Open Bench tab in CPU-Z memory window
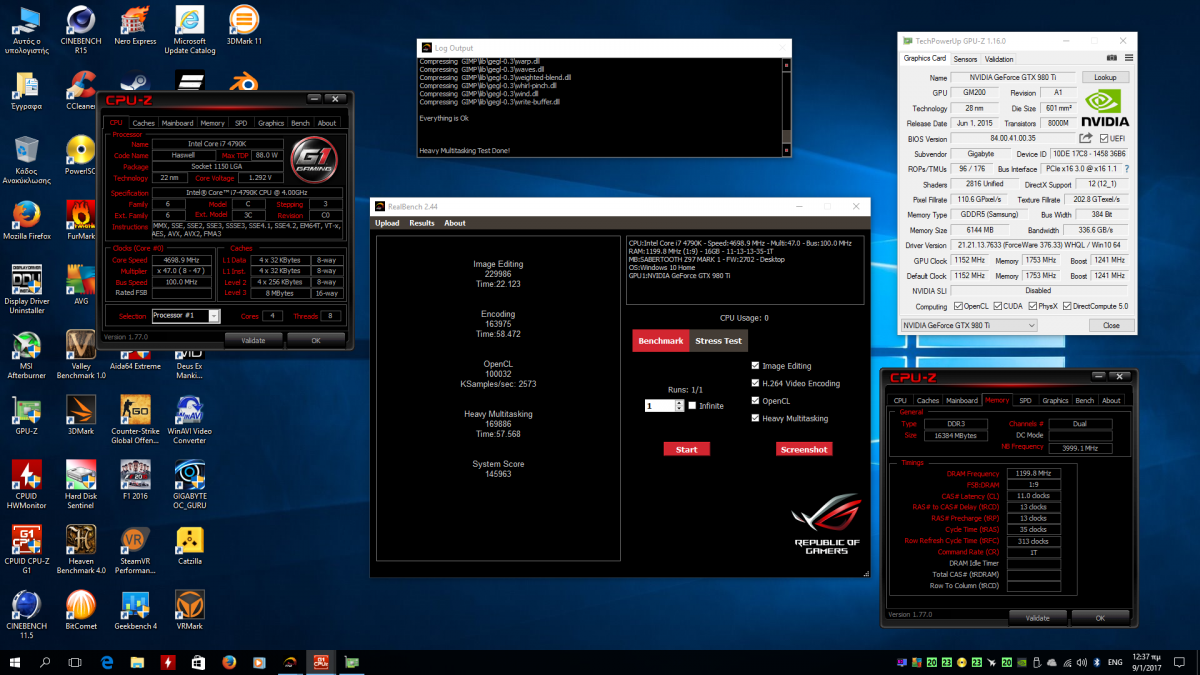Viewport: 1200px width, 675px height. pos(1084,400)
